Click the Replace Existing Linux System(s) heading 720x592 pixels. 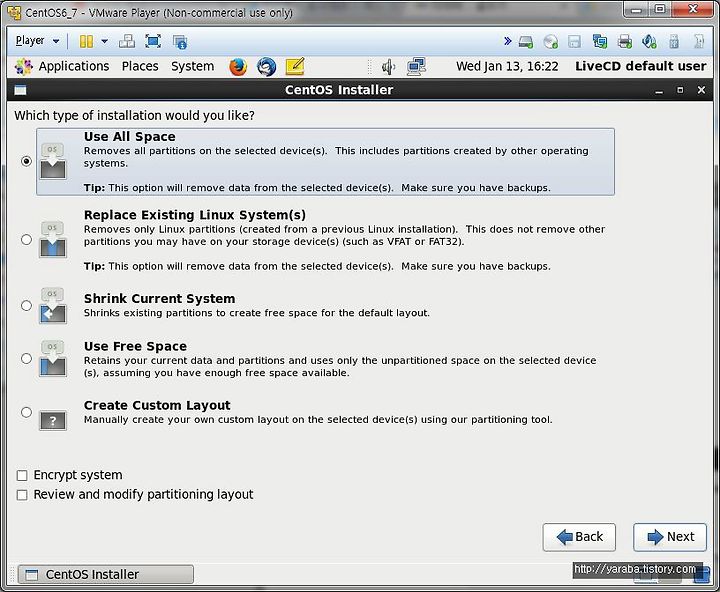point(195,215)
